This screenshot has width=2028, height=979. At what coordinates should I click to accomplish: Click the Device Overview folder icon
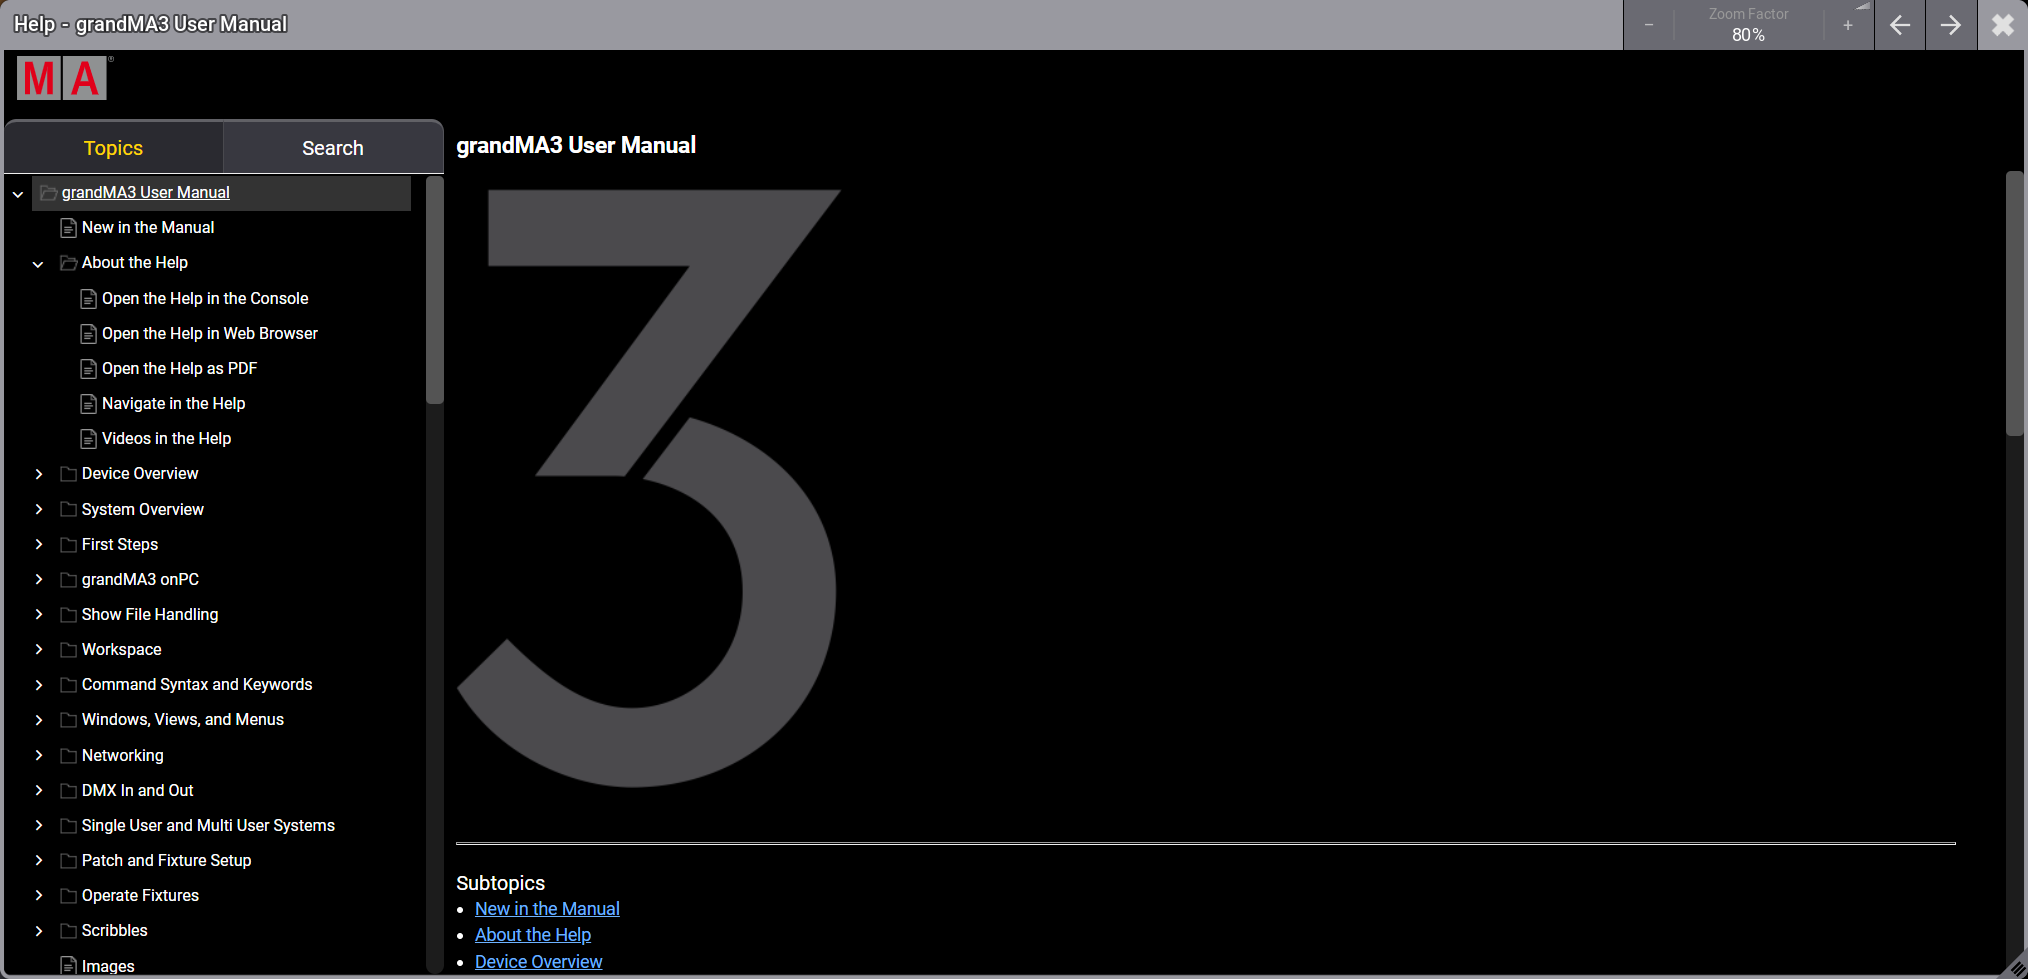(x=69, y=474)
